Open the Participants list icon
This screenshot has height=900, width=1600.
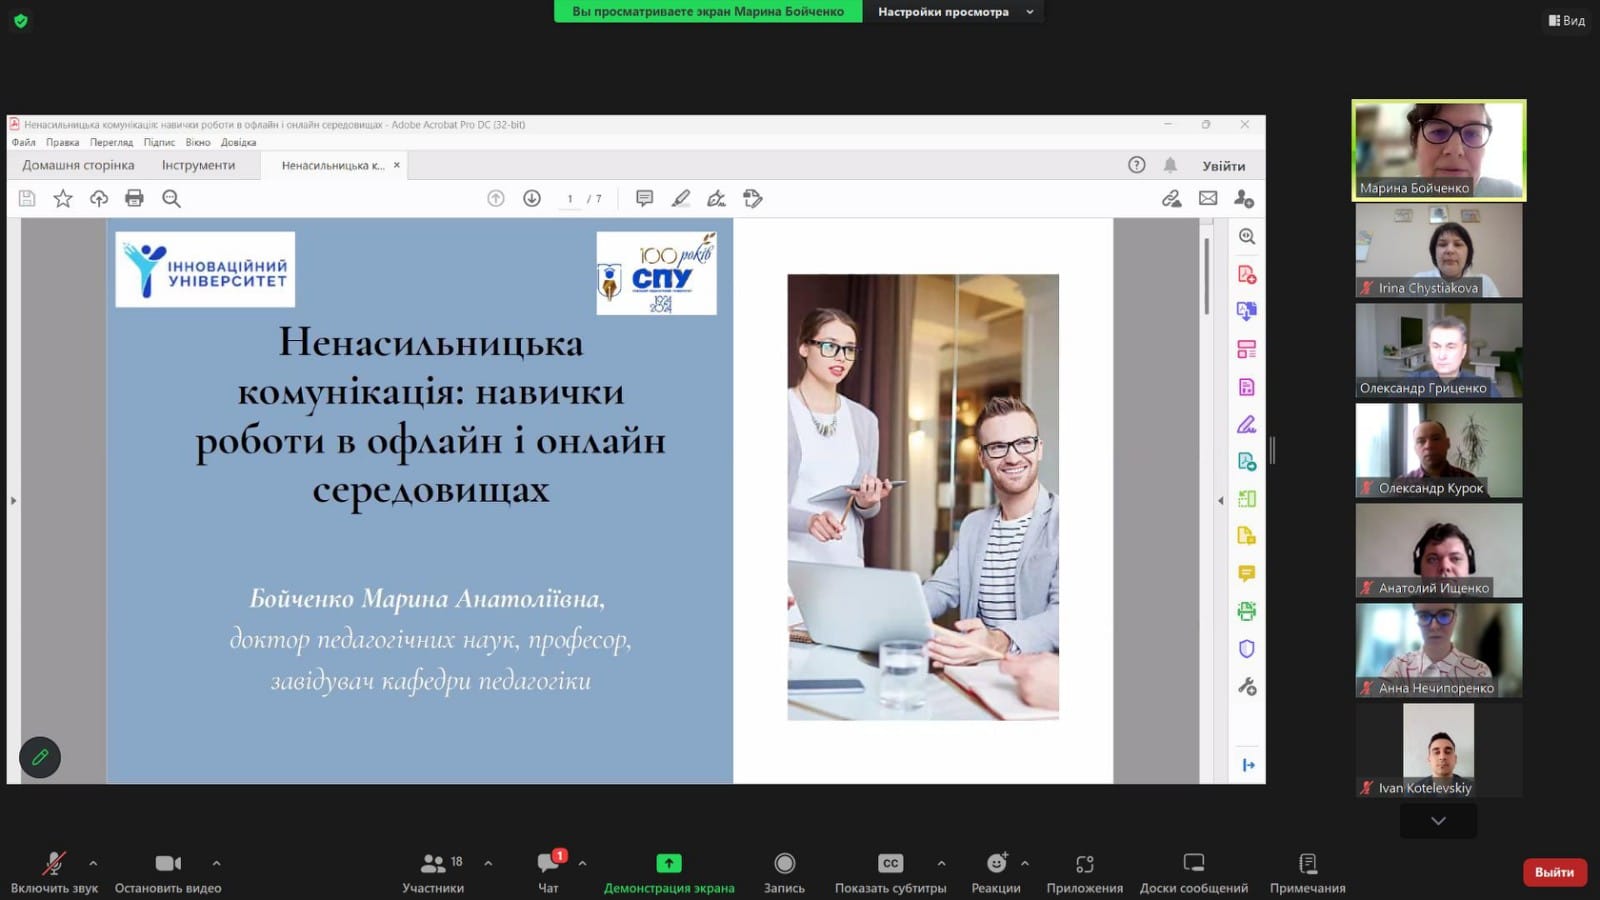pos(433,863)
